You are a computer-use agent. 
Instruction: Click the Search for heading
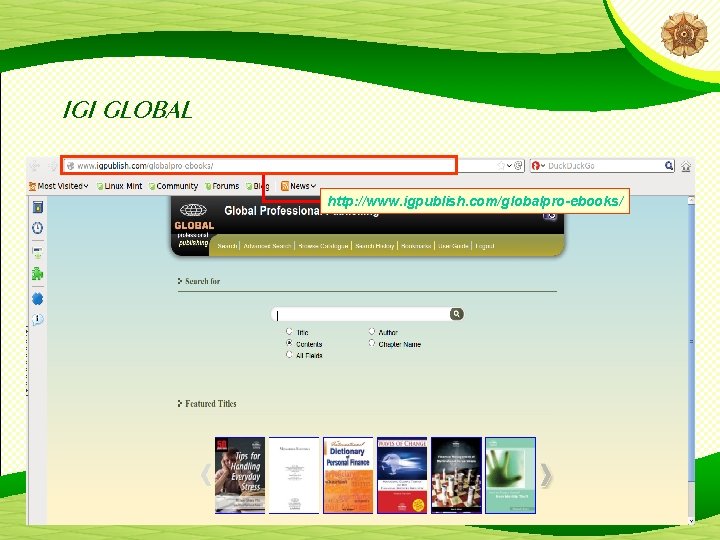[x=202, y=281]
